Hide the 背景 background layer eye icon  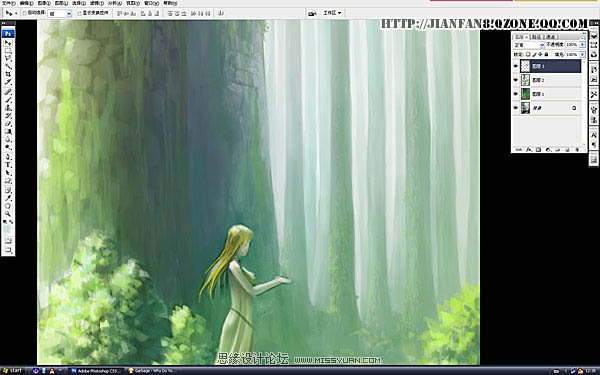click(516, 108)
